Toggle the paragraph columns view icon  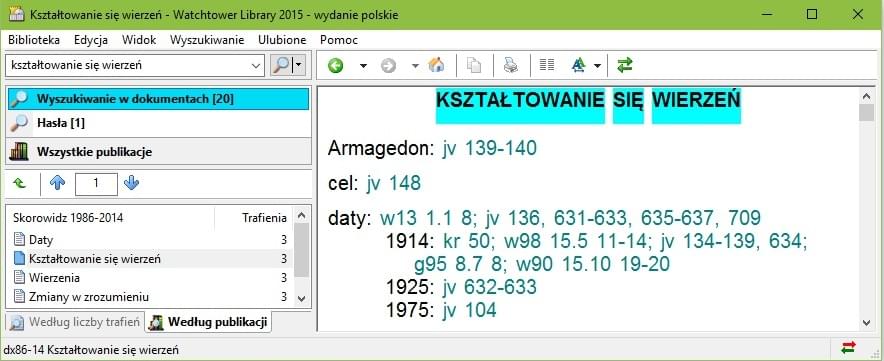pyautogui.click(x=547, y=65)
